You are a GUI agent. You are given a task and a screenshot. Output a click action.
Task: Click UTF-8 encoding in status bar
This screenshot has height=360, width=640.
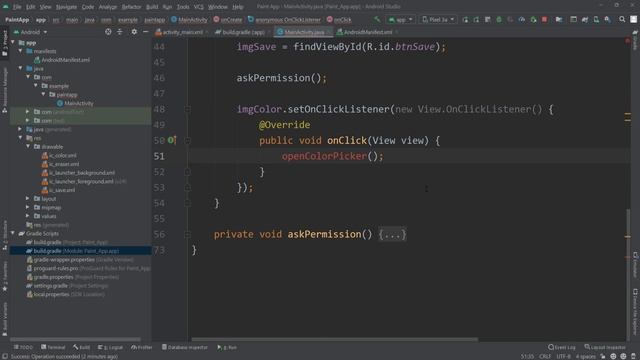[x=563, y=356]
